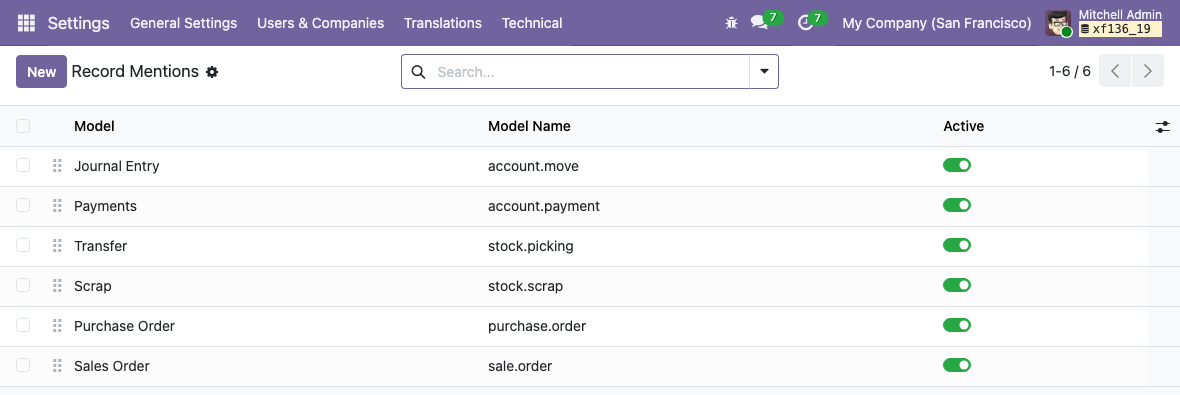
Task: Select the Journal Entry row checkbox
Action: pos(23,166)
